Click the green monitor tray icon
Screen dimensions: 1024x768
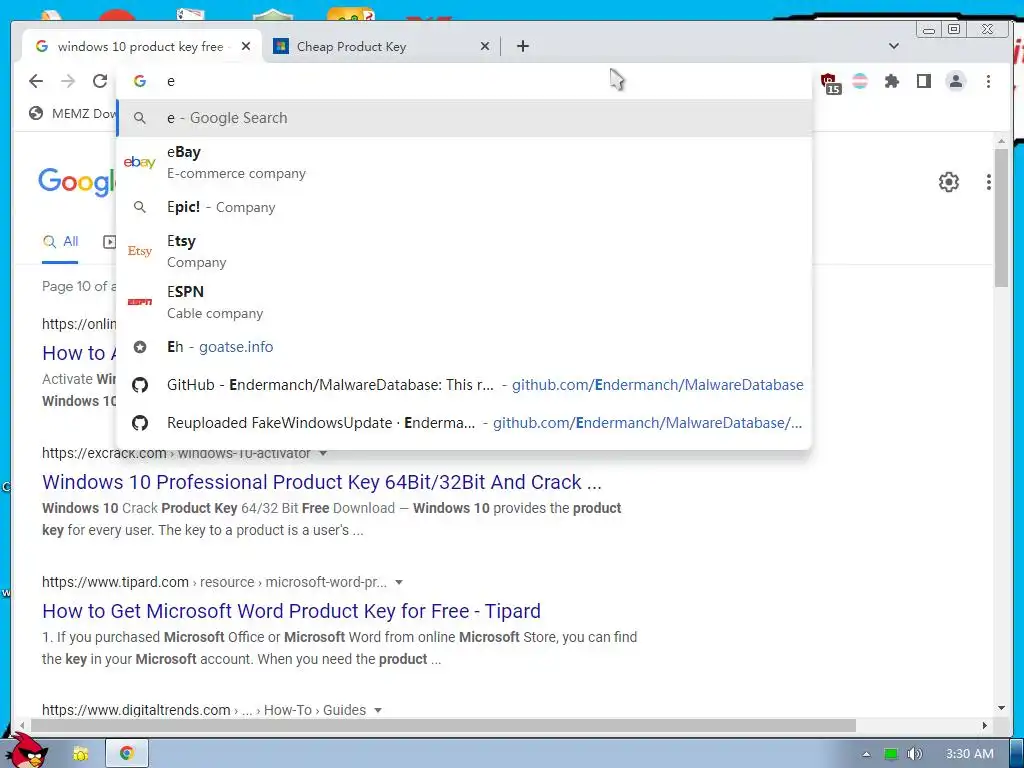click(x=891, y=754)
